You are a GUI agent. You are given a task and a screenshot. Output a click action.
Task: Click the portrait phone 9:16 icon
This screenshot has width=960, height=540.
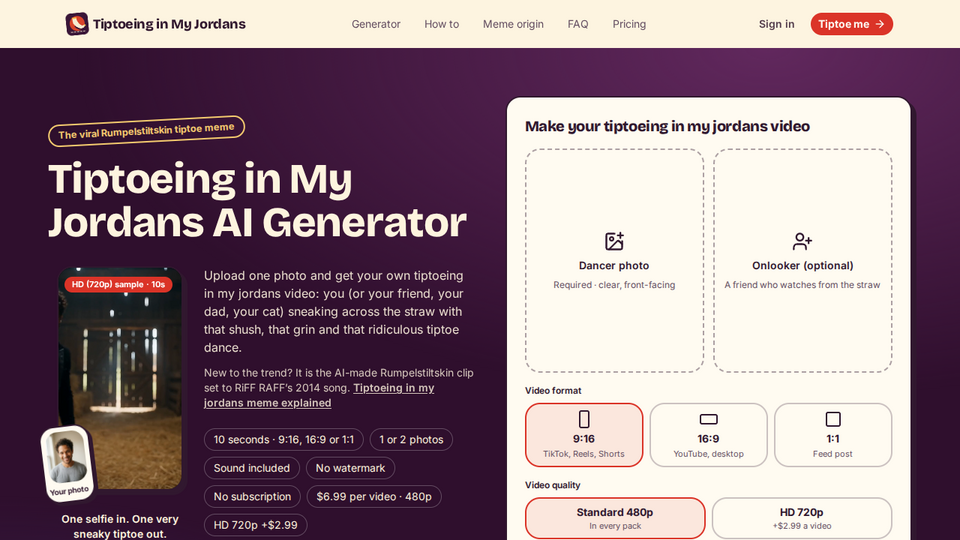tap(584, 419)
